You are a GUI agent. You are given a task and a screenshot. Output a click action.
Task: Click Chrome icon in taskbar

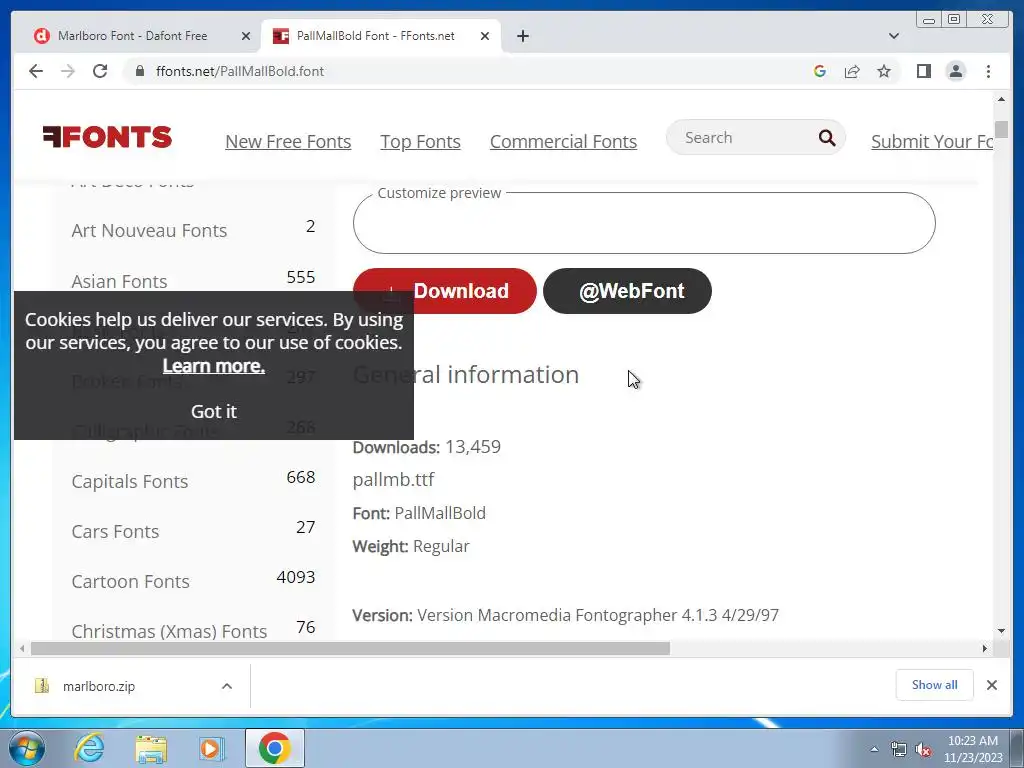pyautogui.click(x=274, y=748)
